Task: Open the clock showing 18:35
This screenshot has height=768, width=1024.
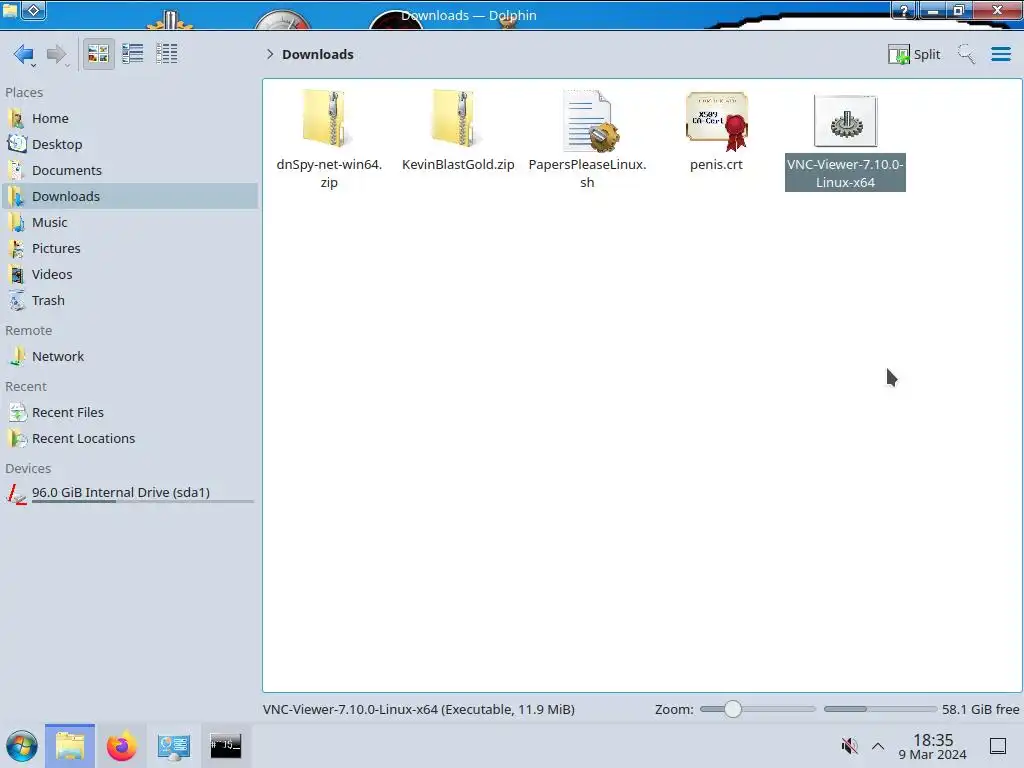Action: point(933,746)
